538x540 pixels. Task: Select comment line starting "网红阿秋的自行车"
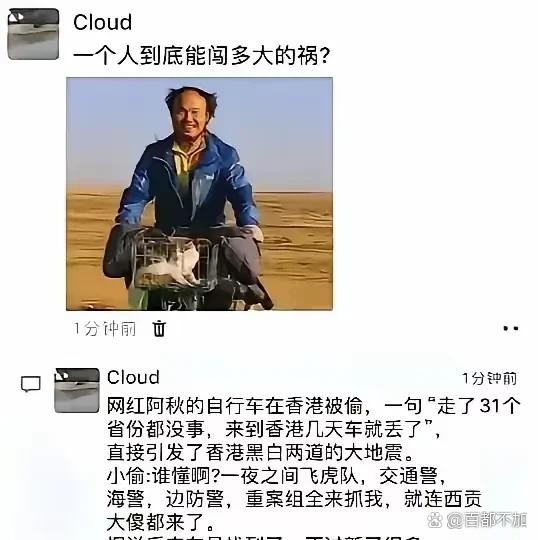pyautogui.click(x=313, y=406)
